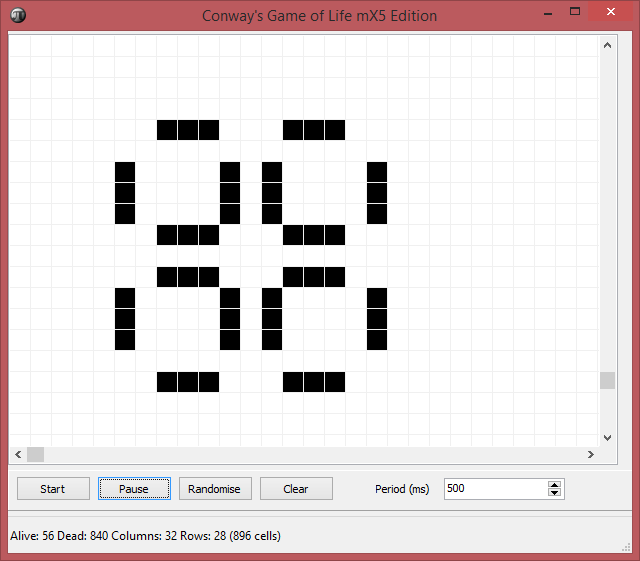Randomise the grid cells
Viewport: 640px width, 561px height.
(215, 489)
